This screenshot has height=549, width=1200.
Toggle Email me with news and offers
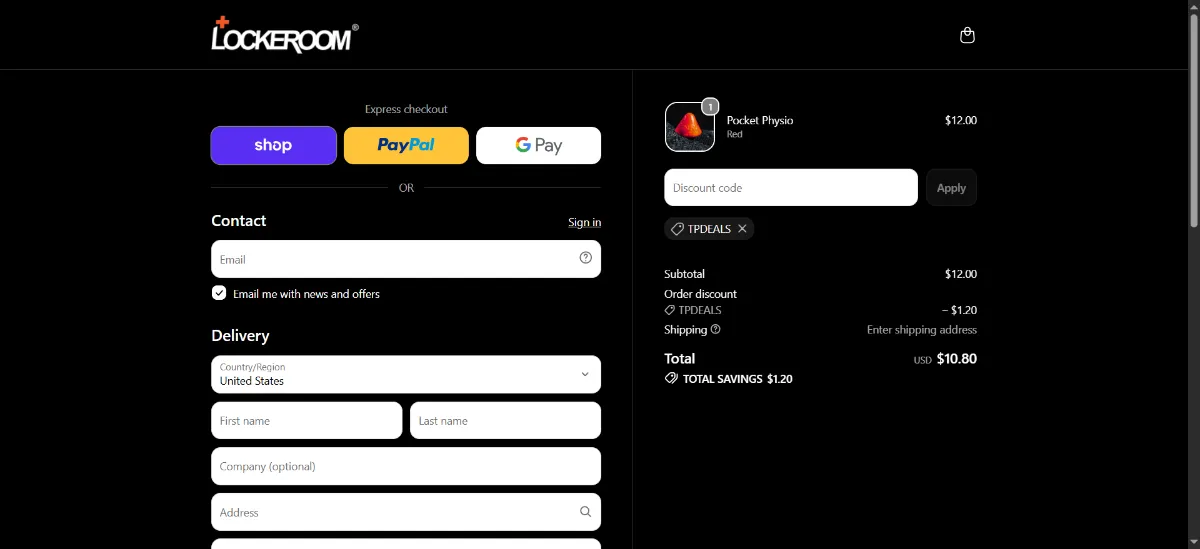219,293
